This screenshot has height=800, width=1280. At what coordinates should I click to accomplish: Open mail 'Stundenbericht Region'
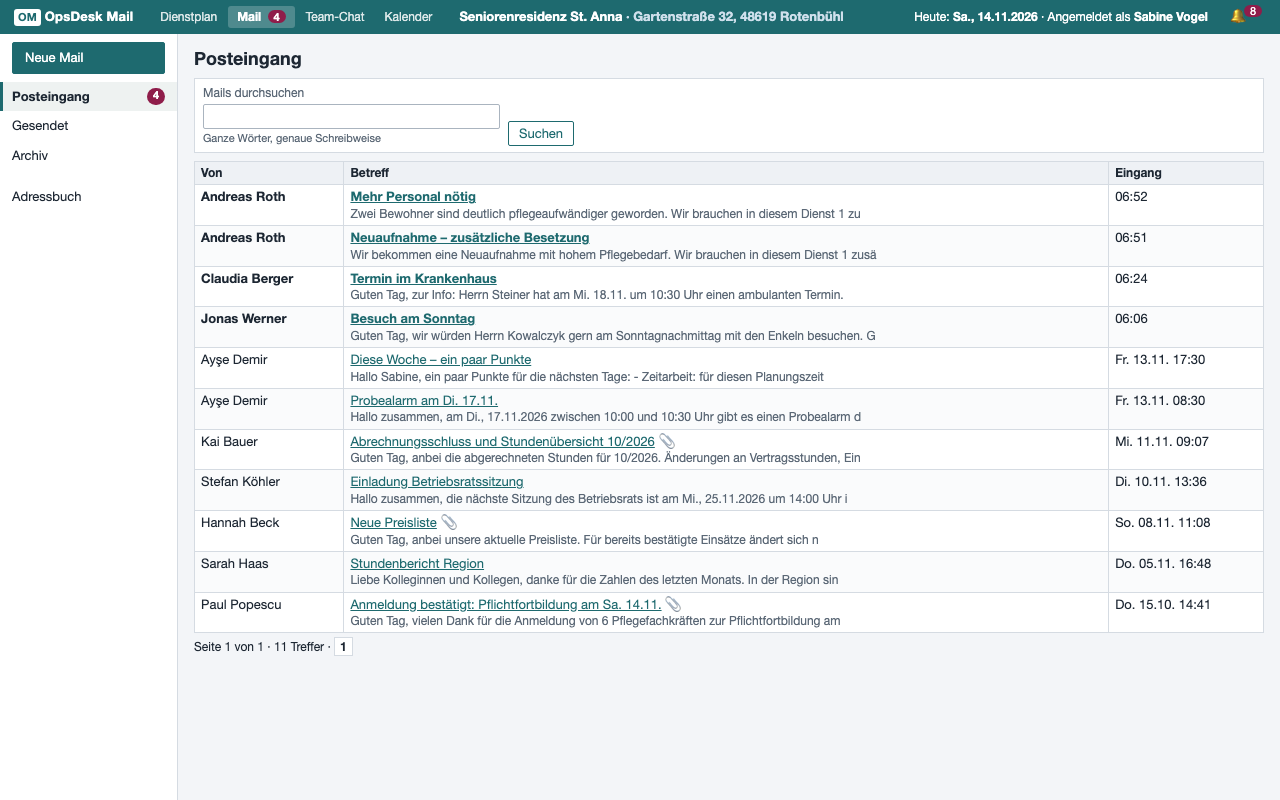tap(417, 564)
